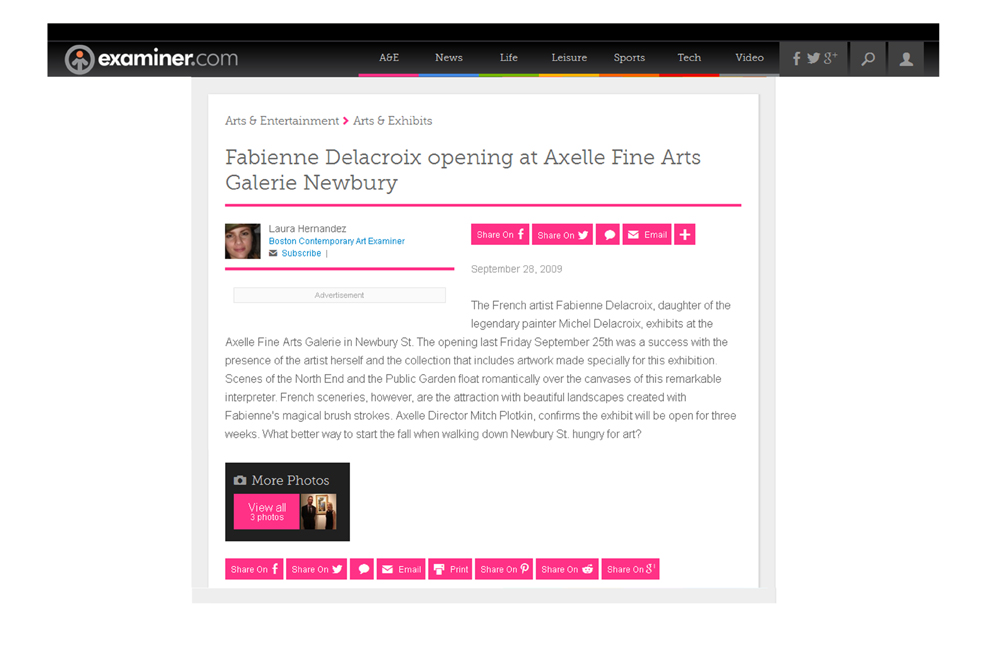Click the More Photos camera icon

tap(240, 480)
